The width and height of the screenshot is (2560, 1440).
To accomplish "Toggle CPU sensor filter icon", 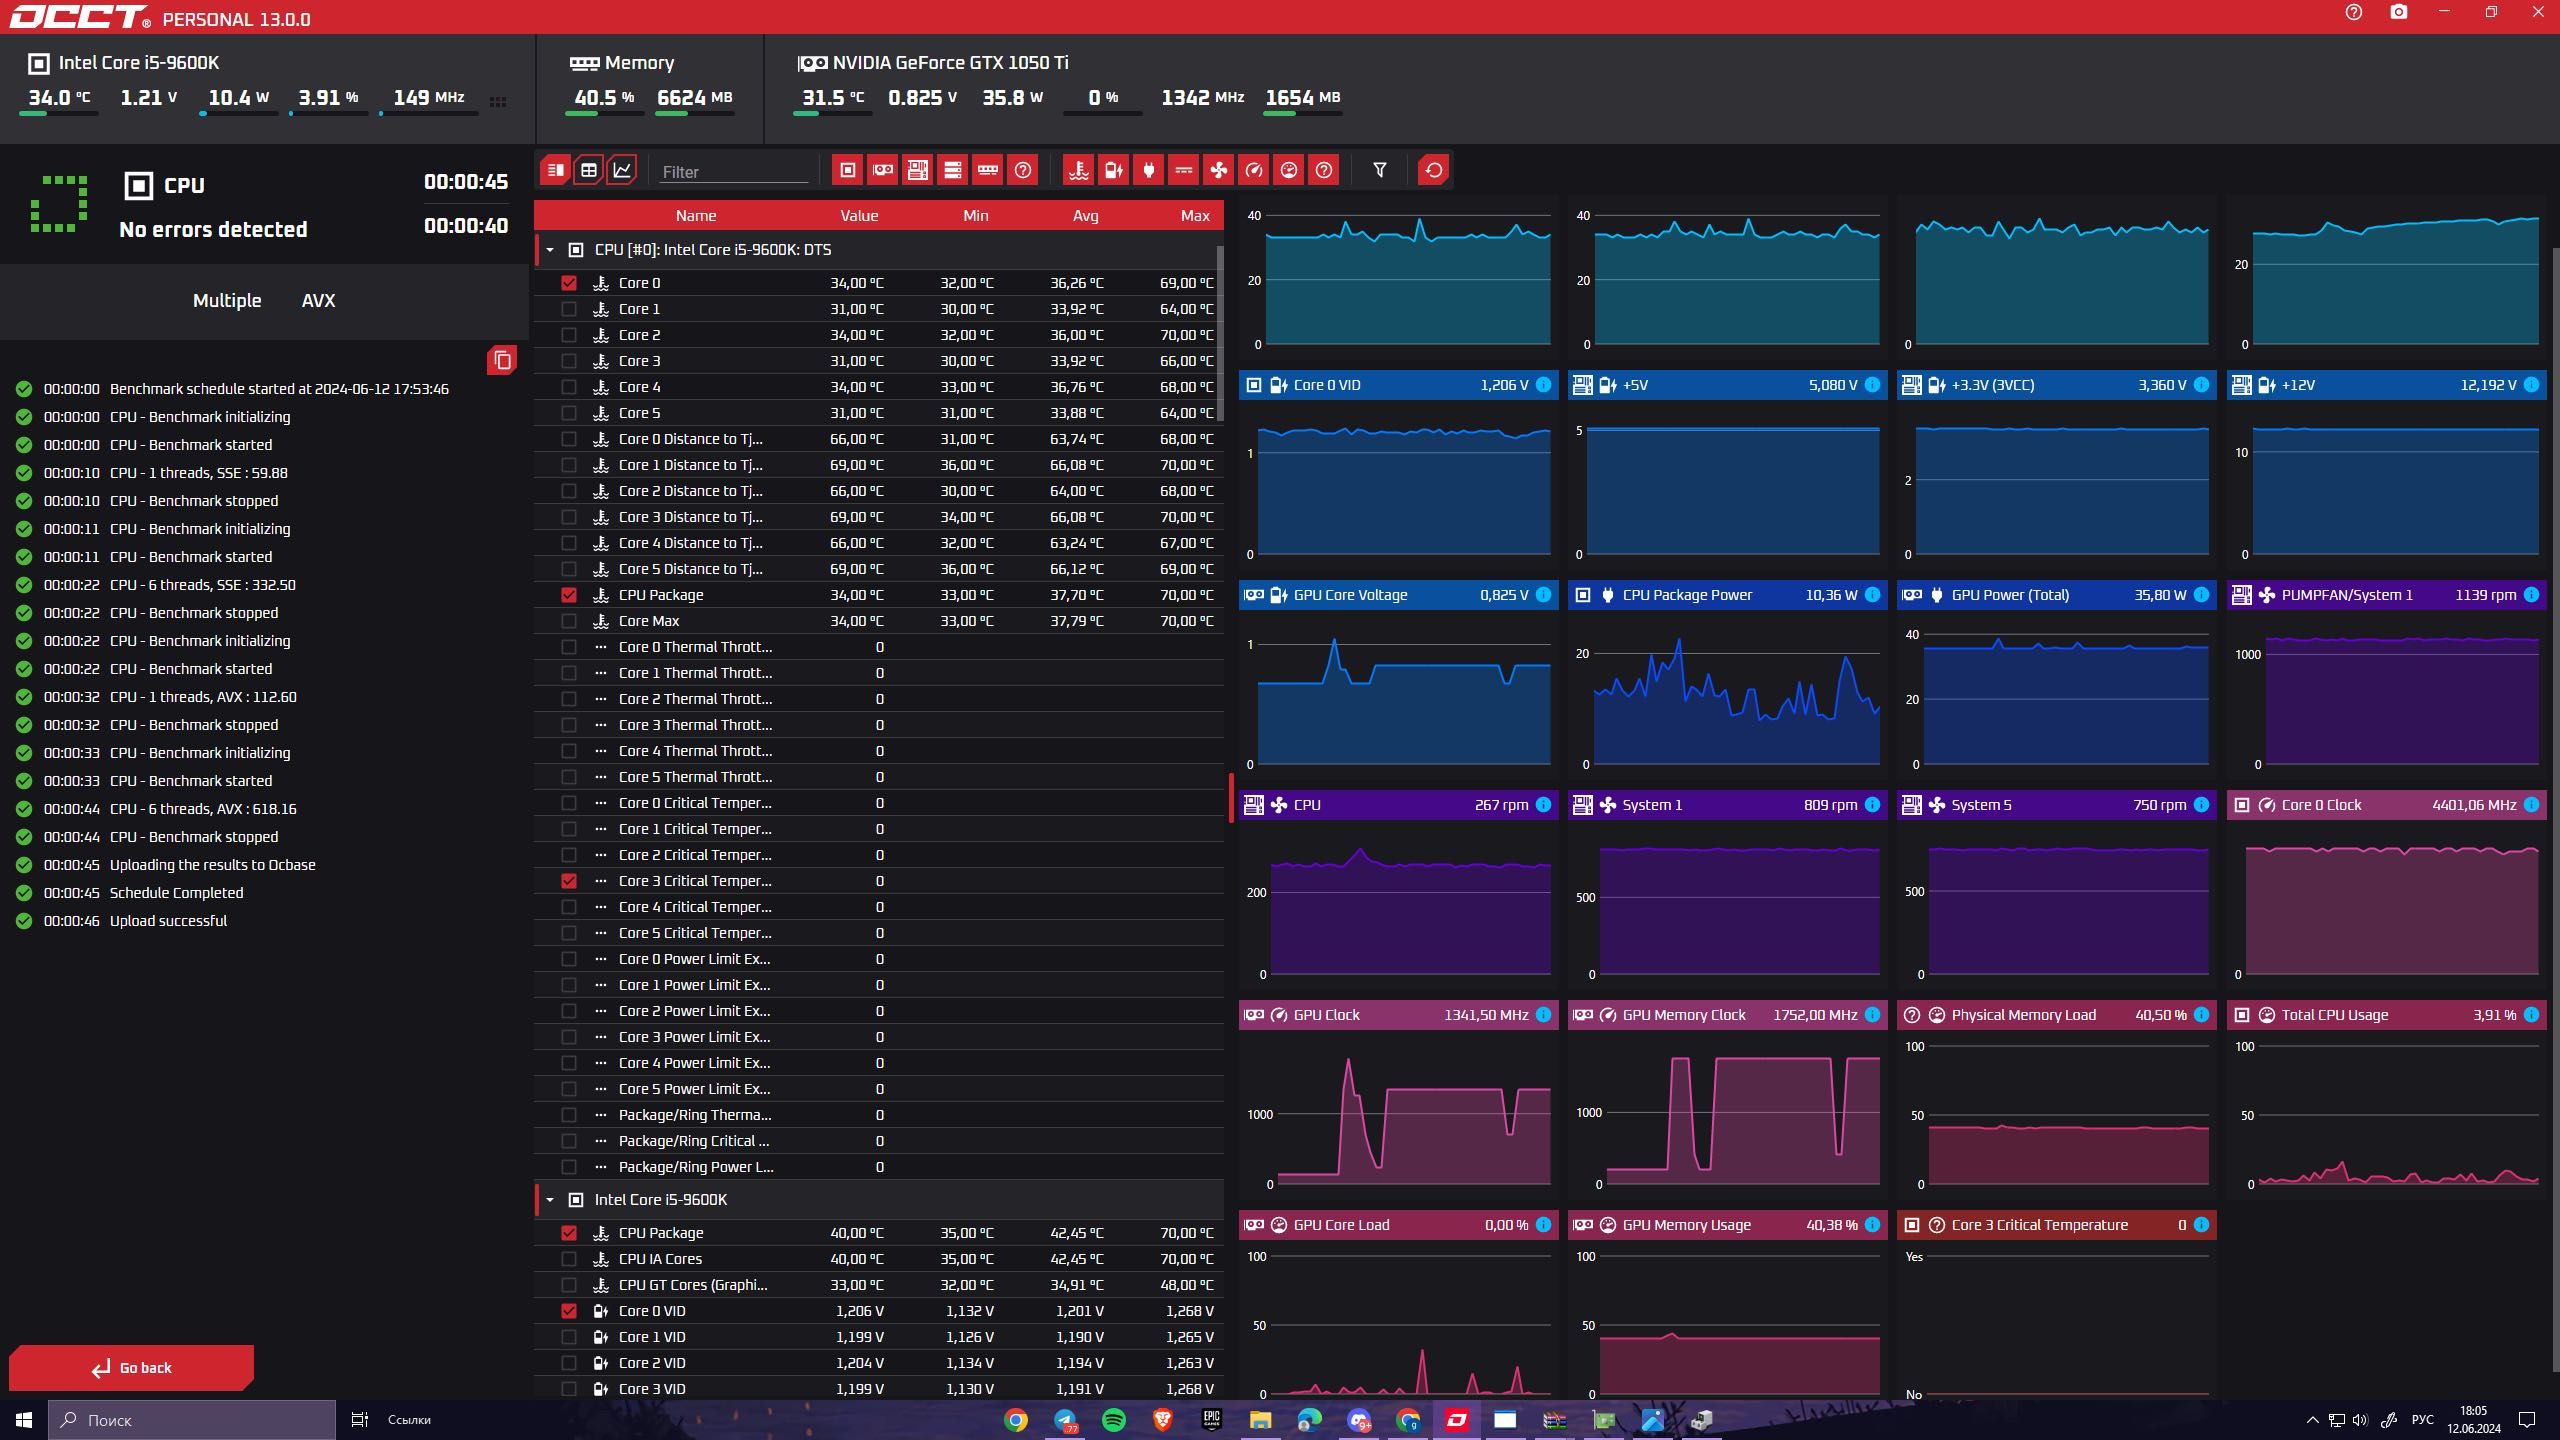I will (847, 170).
